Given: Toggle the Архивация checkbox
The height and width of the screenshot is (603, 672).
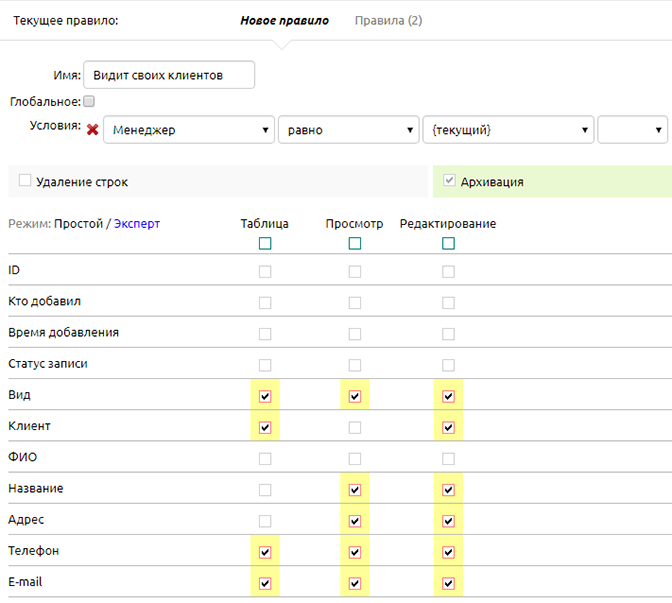Looking at the screenshot, I should (x=449, y=181).
